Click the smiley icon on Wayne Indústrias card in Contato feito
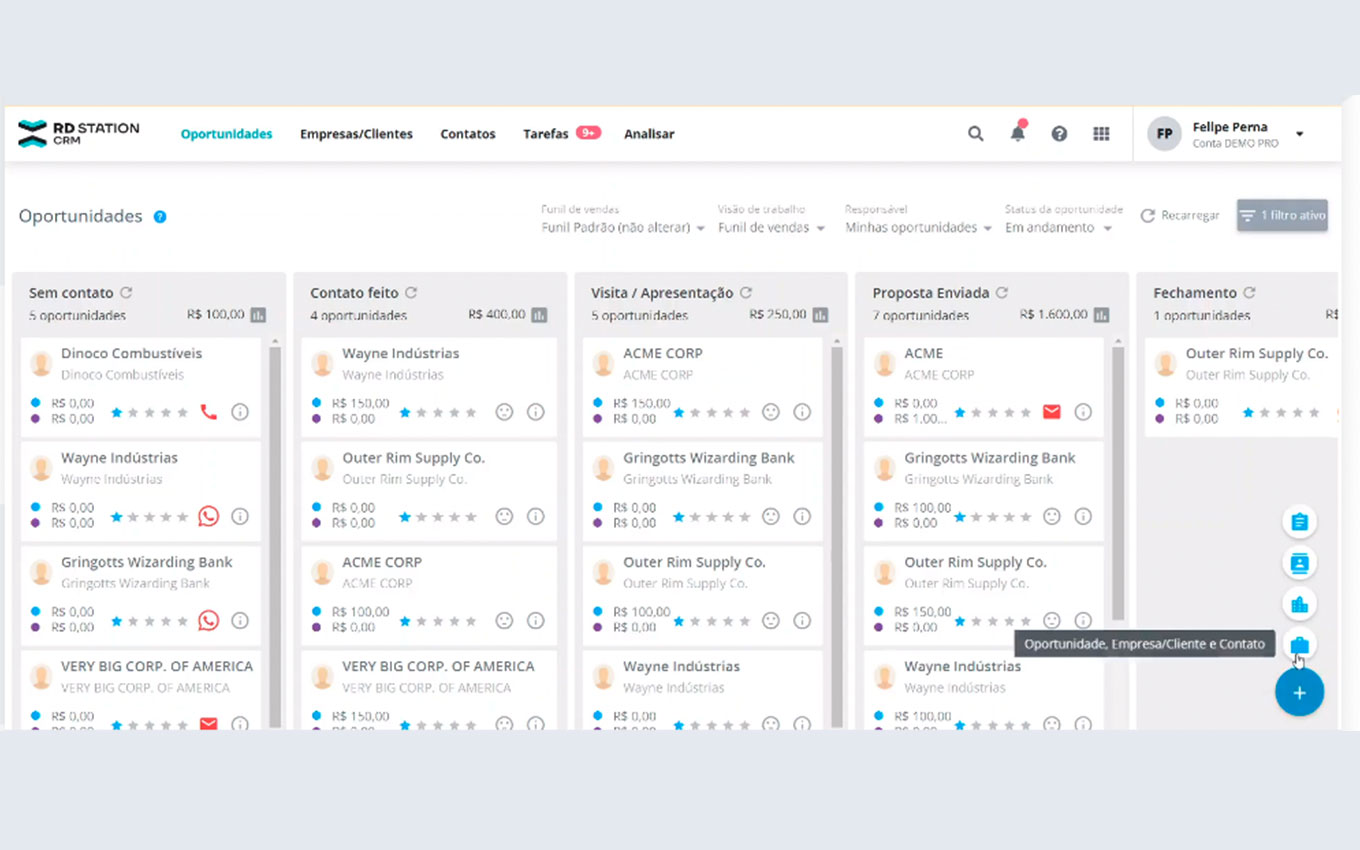1360x850 pixels. pos(504,411)
